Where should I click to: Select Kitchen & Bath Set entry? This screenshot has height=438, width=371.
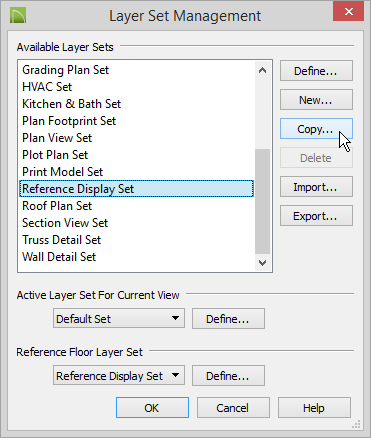[x=71, y=104]
